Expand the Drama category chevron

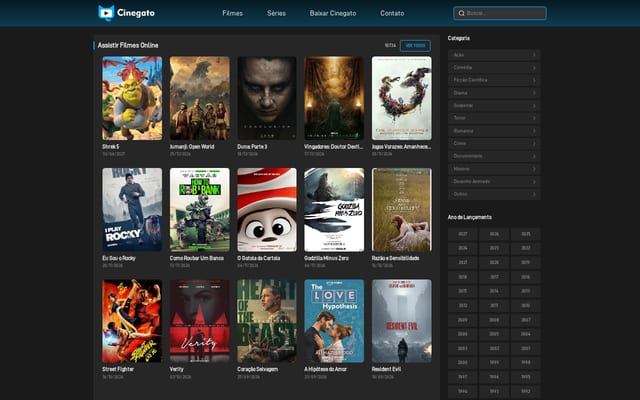point(534,93)
